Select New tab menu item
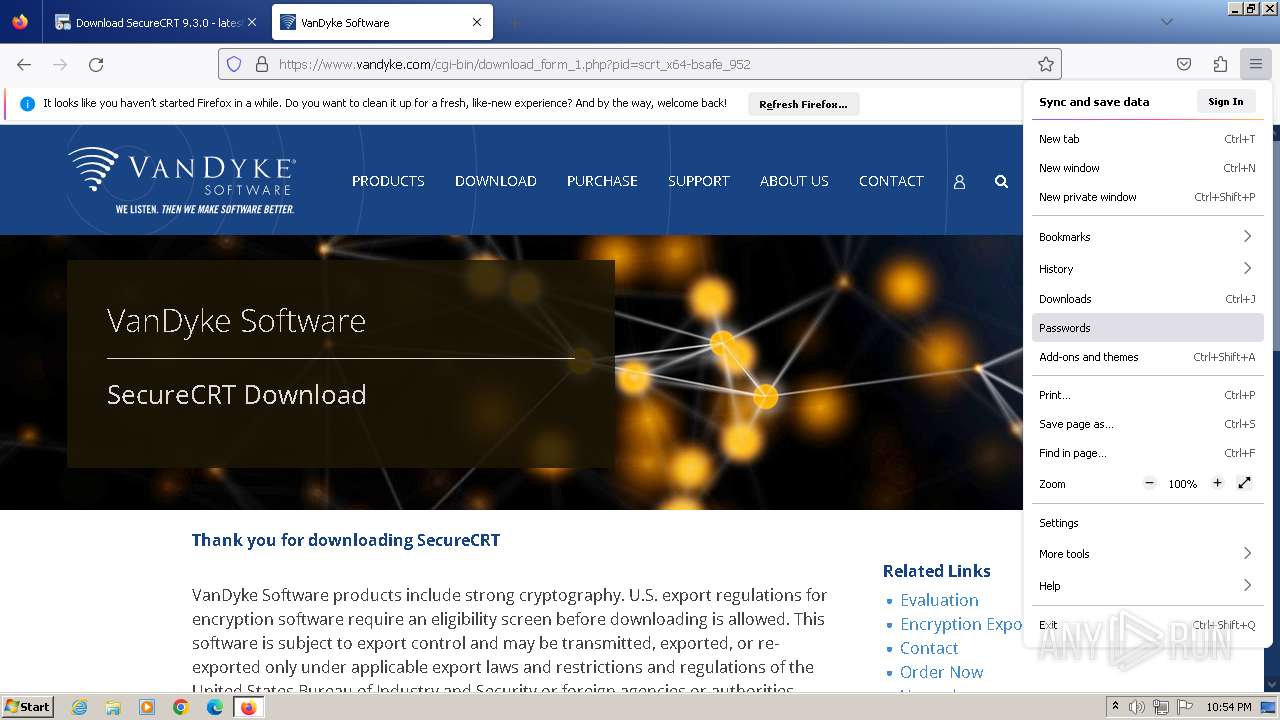Screen dimensions: 1280x720 pyautogui.click(x=1147, y=139)
